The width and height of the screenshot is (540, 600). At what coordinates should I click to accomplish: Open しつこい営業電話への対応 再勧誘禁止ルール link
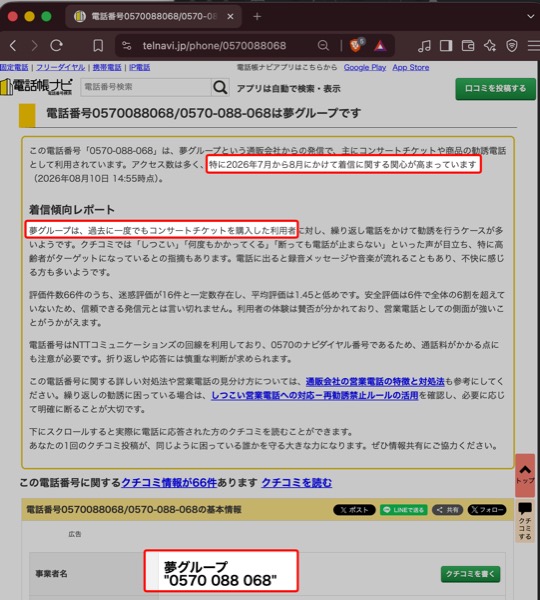pyautogui.click(x=315, y=395)
